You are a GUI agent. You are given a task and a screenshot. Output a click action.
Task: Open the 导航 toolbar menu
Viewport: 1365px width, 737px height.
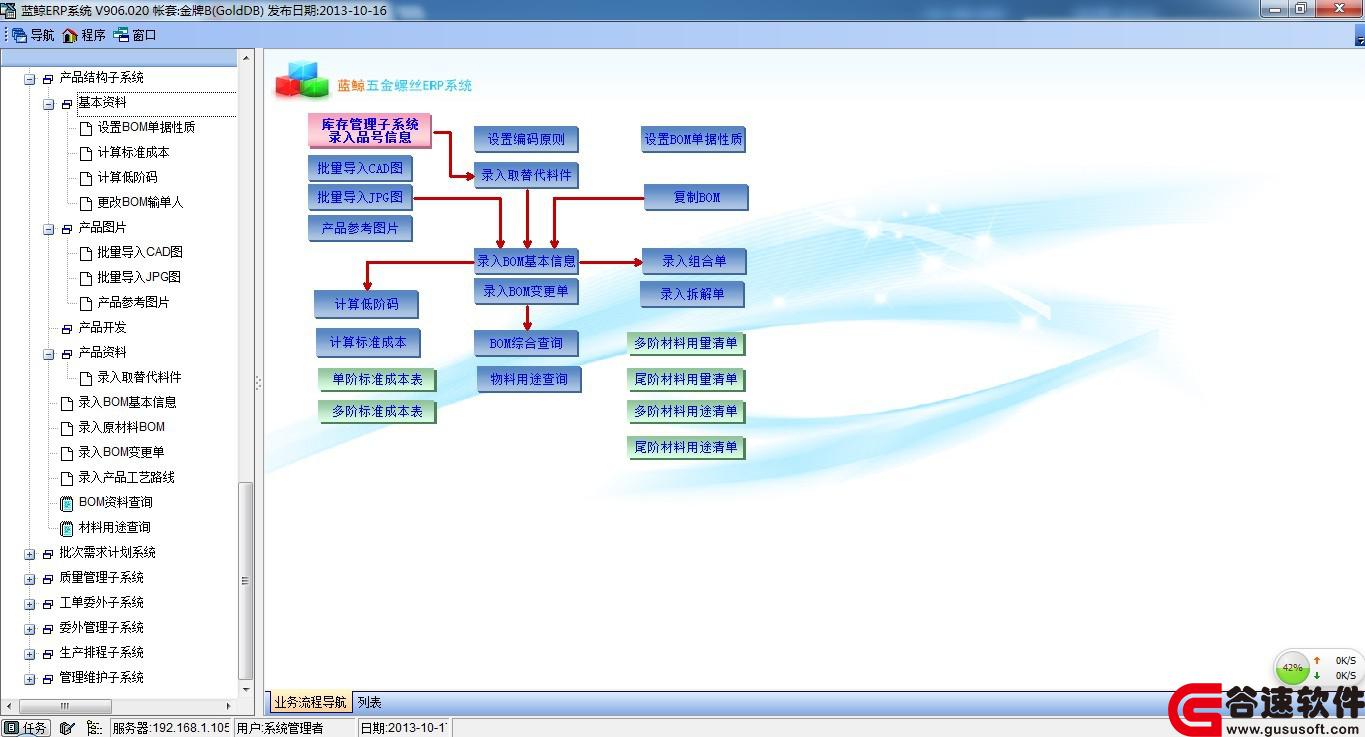[x=33, y=35]
